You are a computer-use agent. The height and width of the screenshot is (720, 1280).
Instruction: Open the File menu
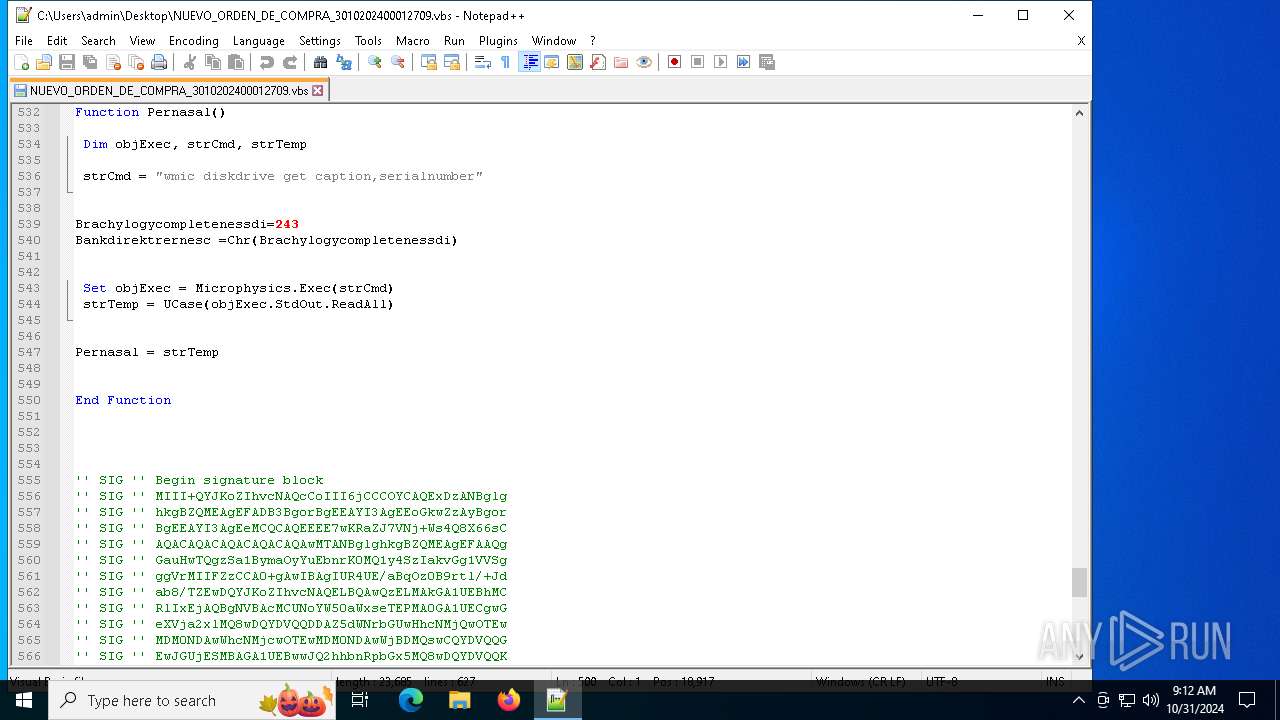pos(24,41)
